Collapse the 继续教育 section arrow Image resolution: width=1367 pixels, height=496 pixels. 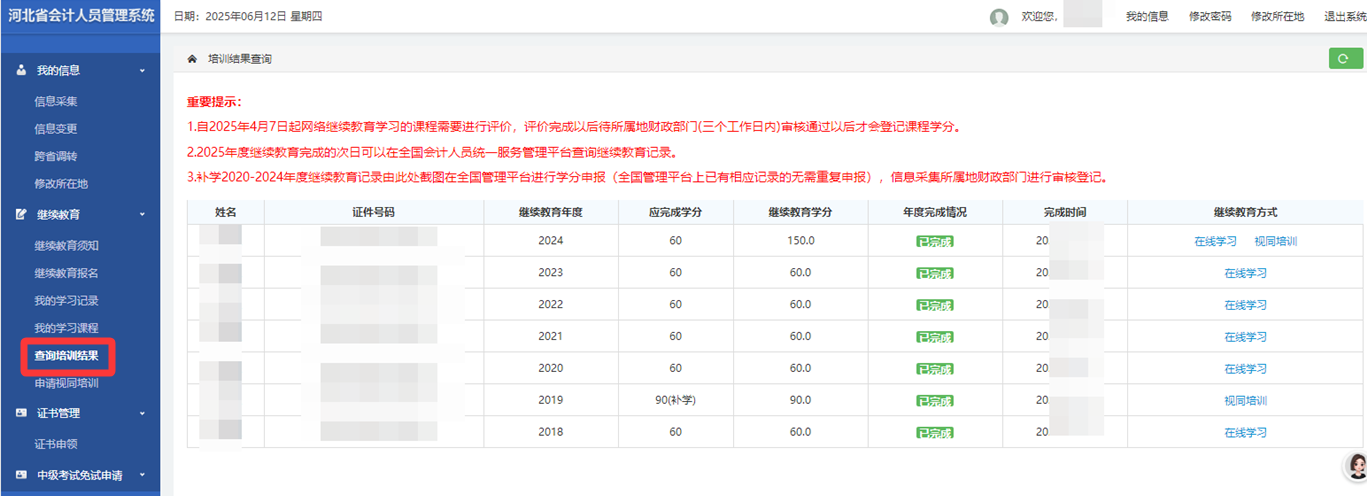tap(142, 215)
